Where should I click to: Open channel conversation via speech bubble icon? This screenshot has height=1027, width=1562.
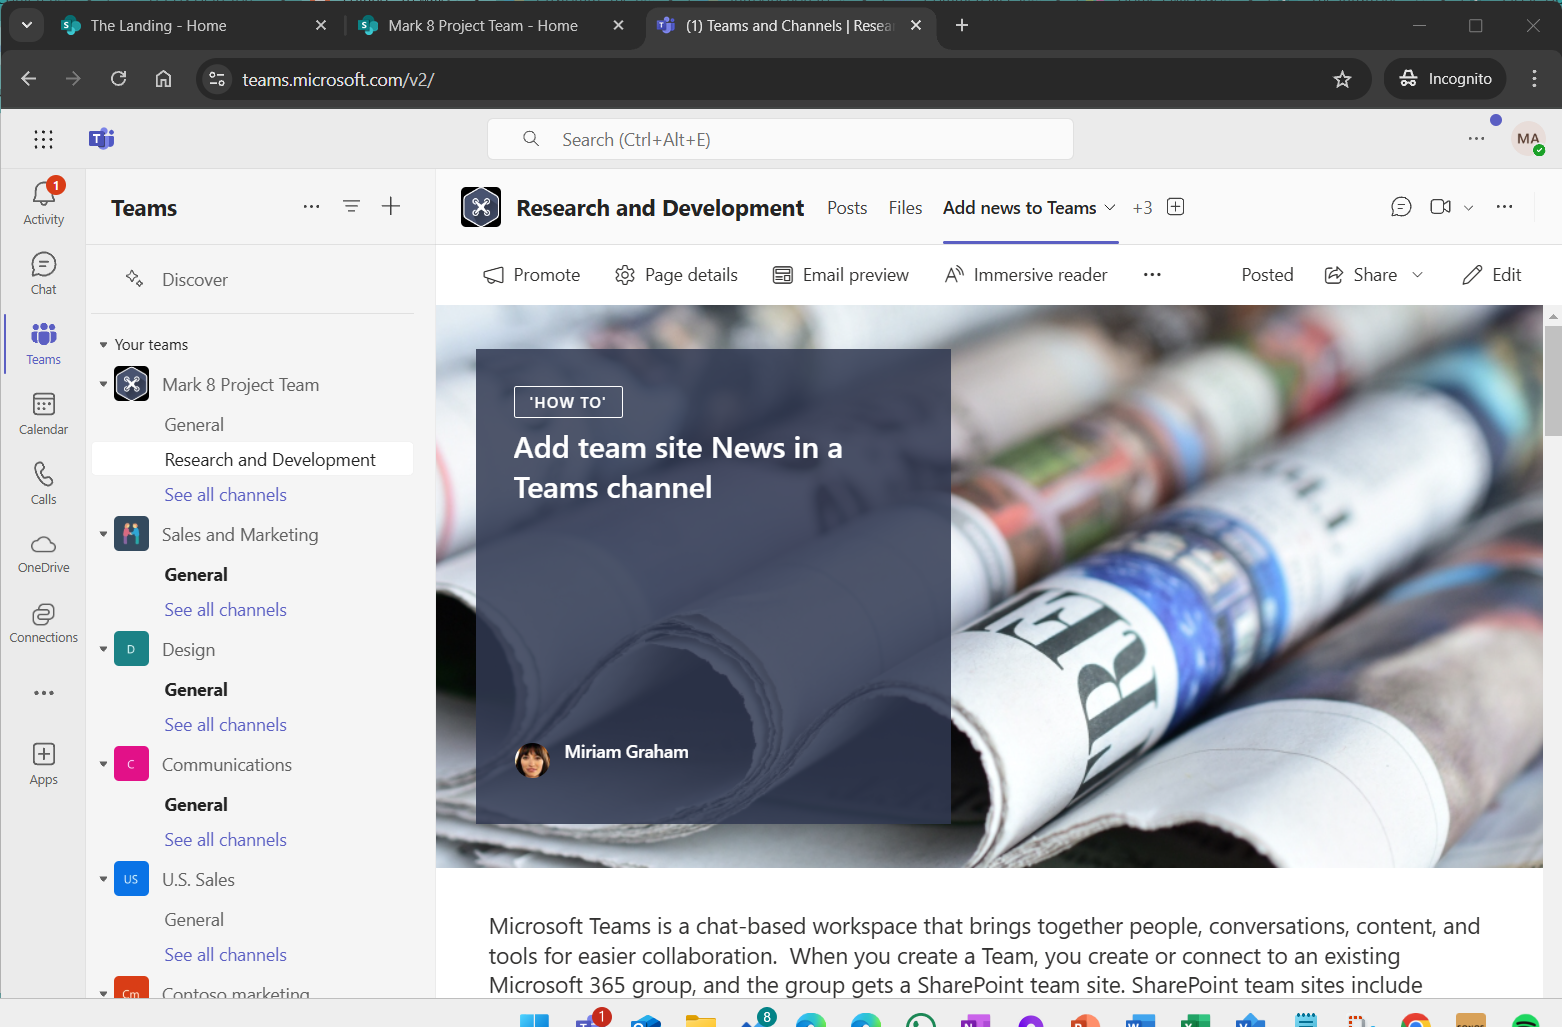click(x=1401, y=206)
